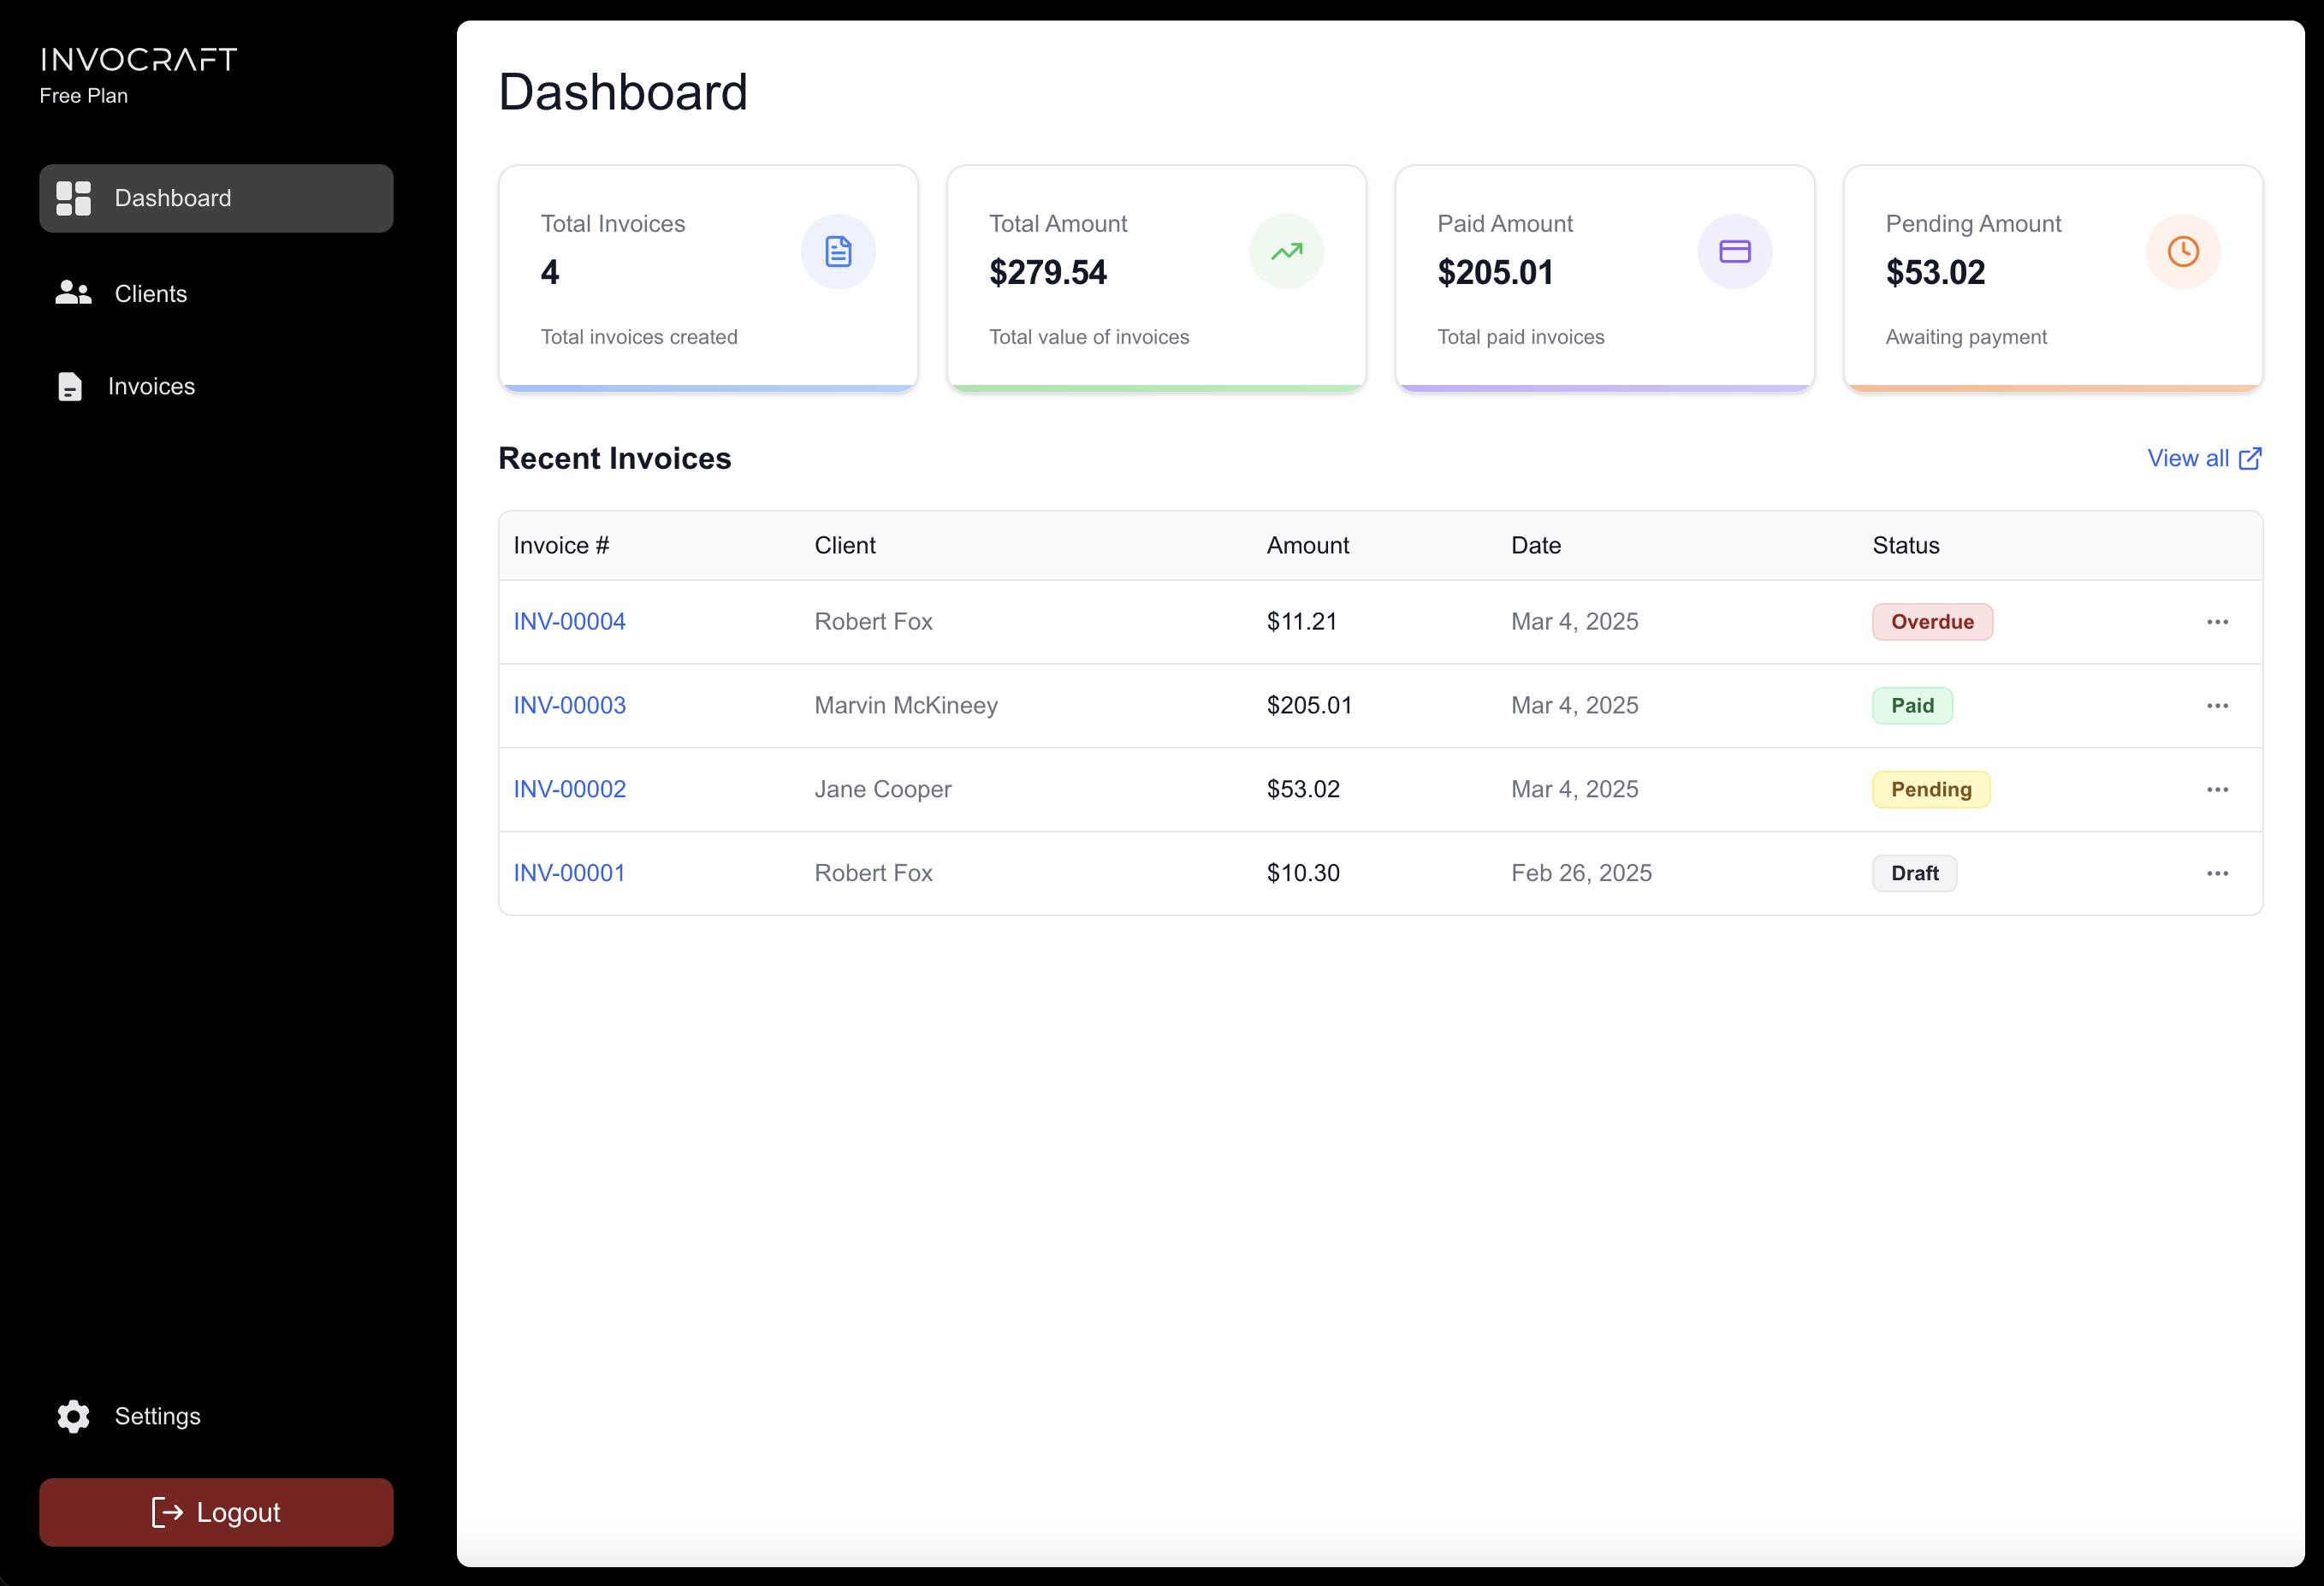This screenshot has height=1586, width=2324.
Task: Click the INVOCRAFT logo
Action: click(x=137, y=58)
